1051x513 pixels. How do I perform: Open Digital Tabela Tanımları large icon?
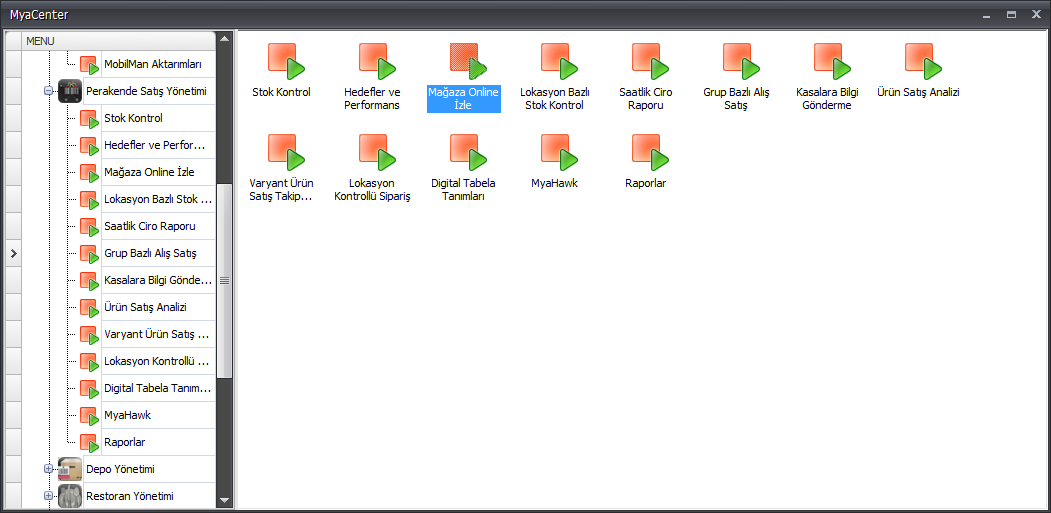tap(468, 152)
